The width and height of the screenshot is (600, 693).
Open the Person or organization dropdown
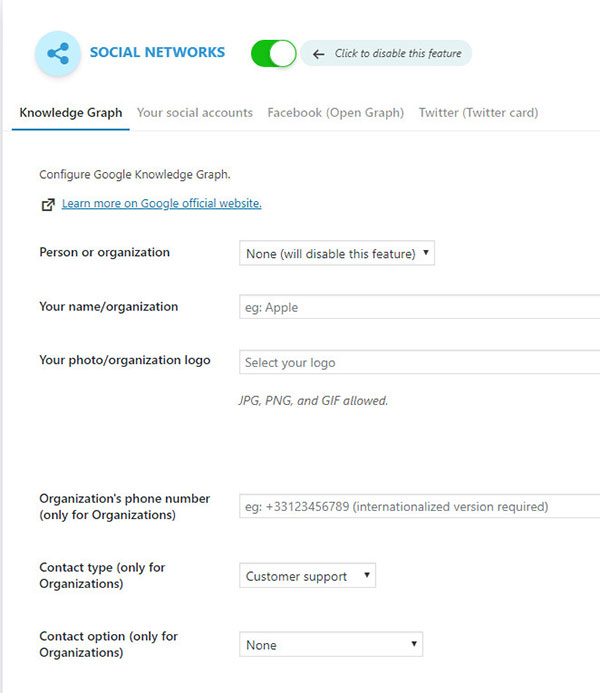coord(338,254)
